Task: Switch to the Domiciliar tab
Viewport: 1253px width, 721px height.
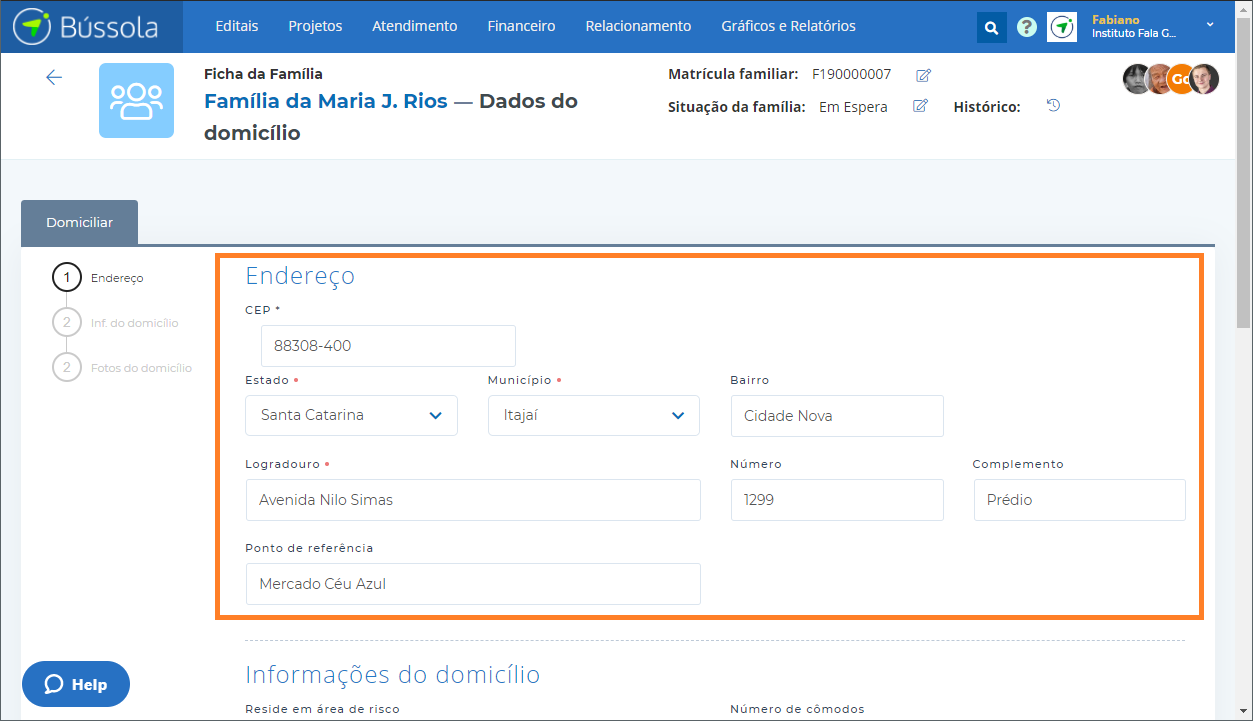Action: pyautogui.click(x=79, y=223)
